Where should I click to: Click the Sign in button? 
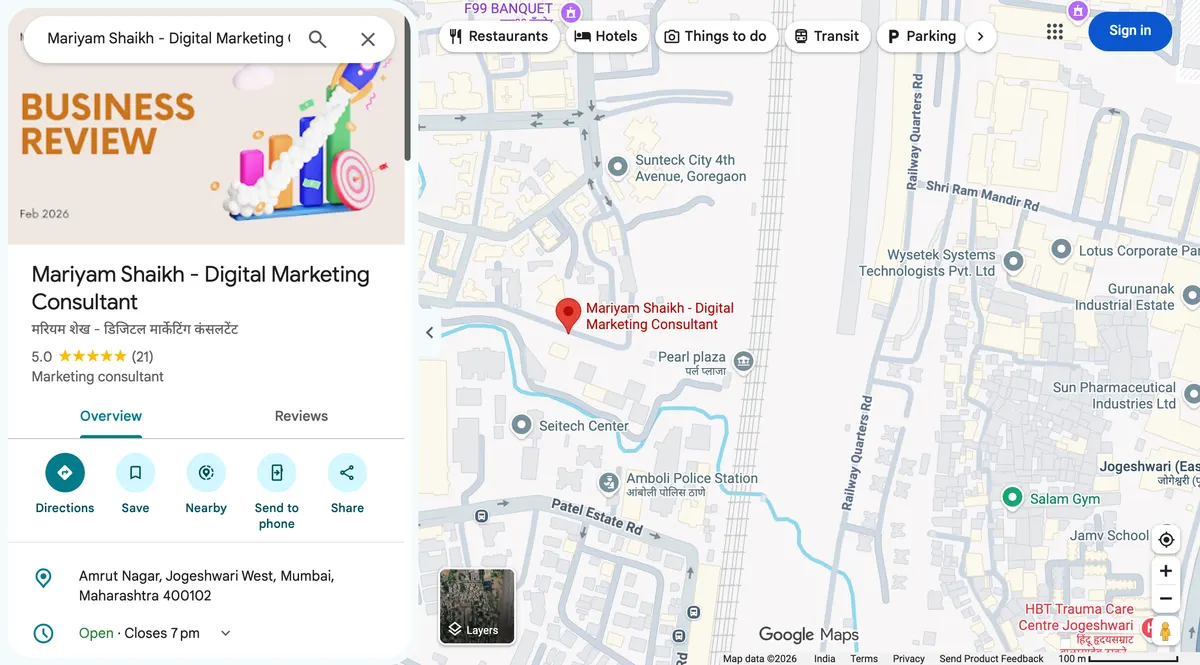(x=1130, y=31)
